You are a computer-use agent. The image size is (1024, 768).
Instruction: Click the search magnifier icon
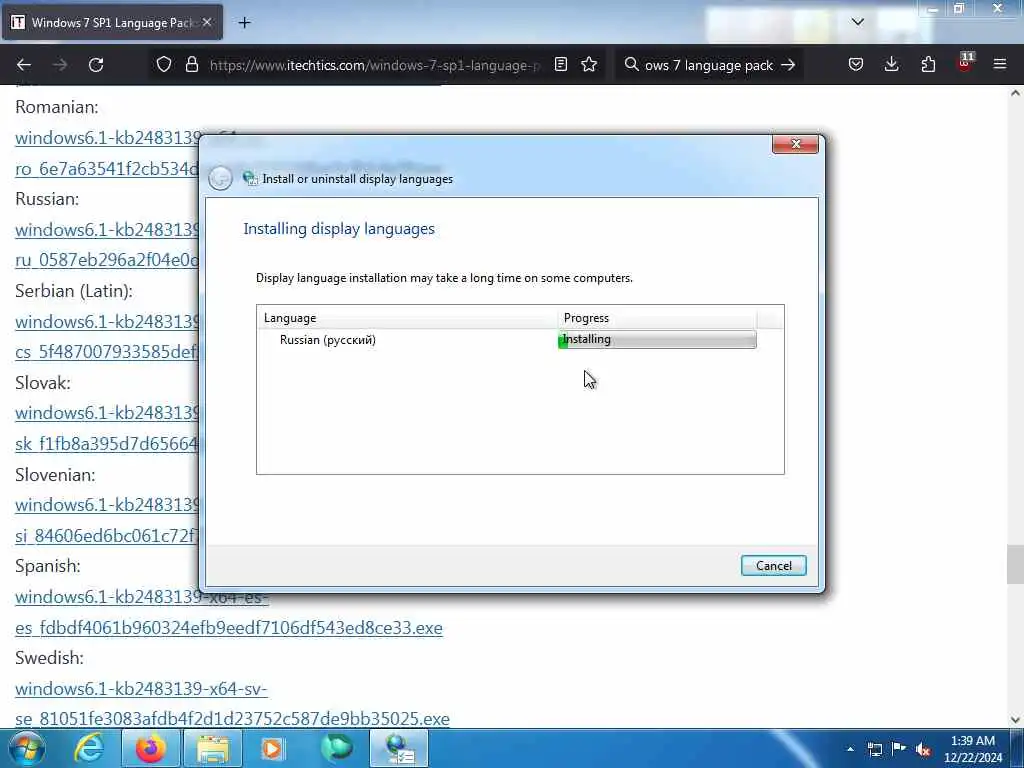pos(631,65)
